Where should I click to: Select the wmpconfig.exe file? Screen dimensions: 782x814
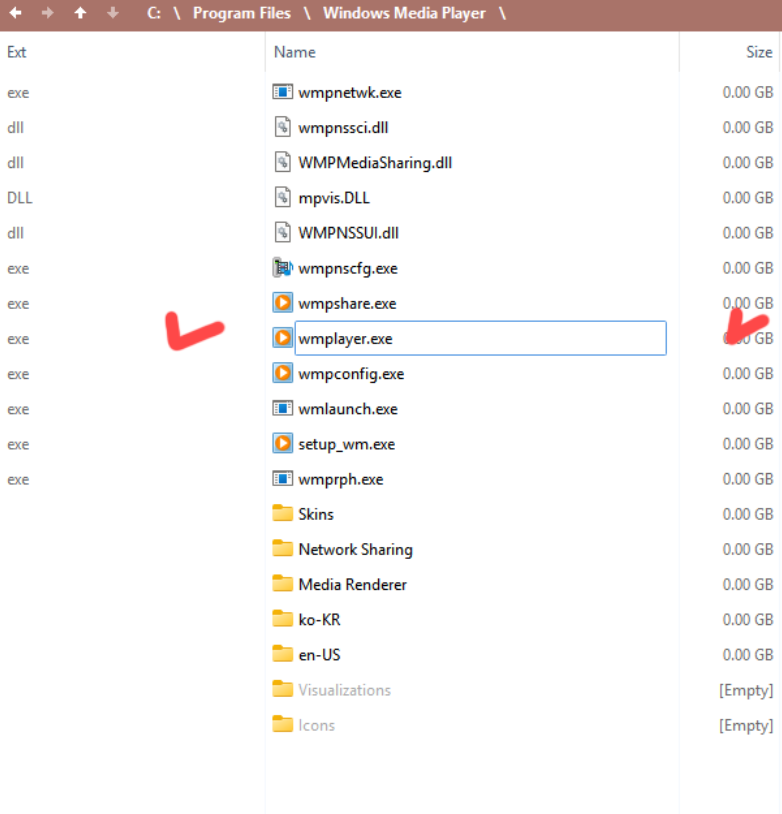pos(351,374)
